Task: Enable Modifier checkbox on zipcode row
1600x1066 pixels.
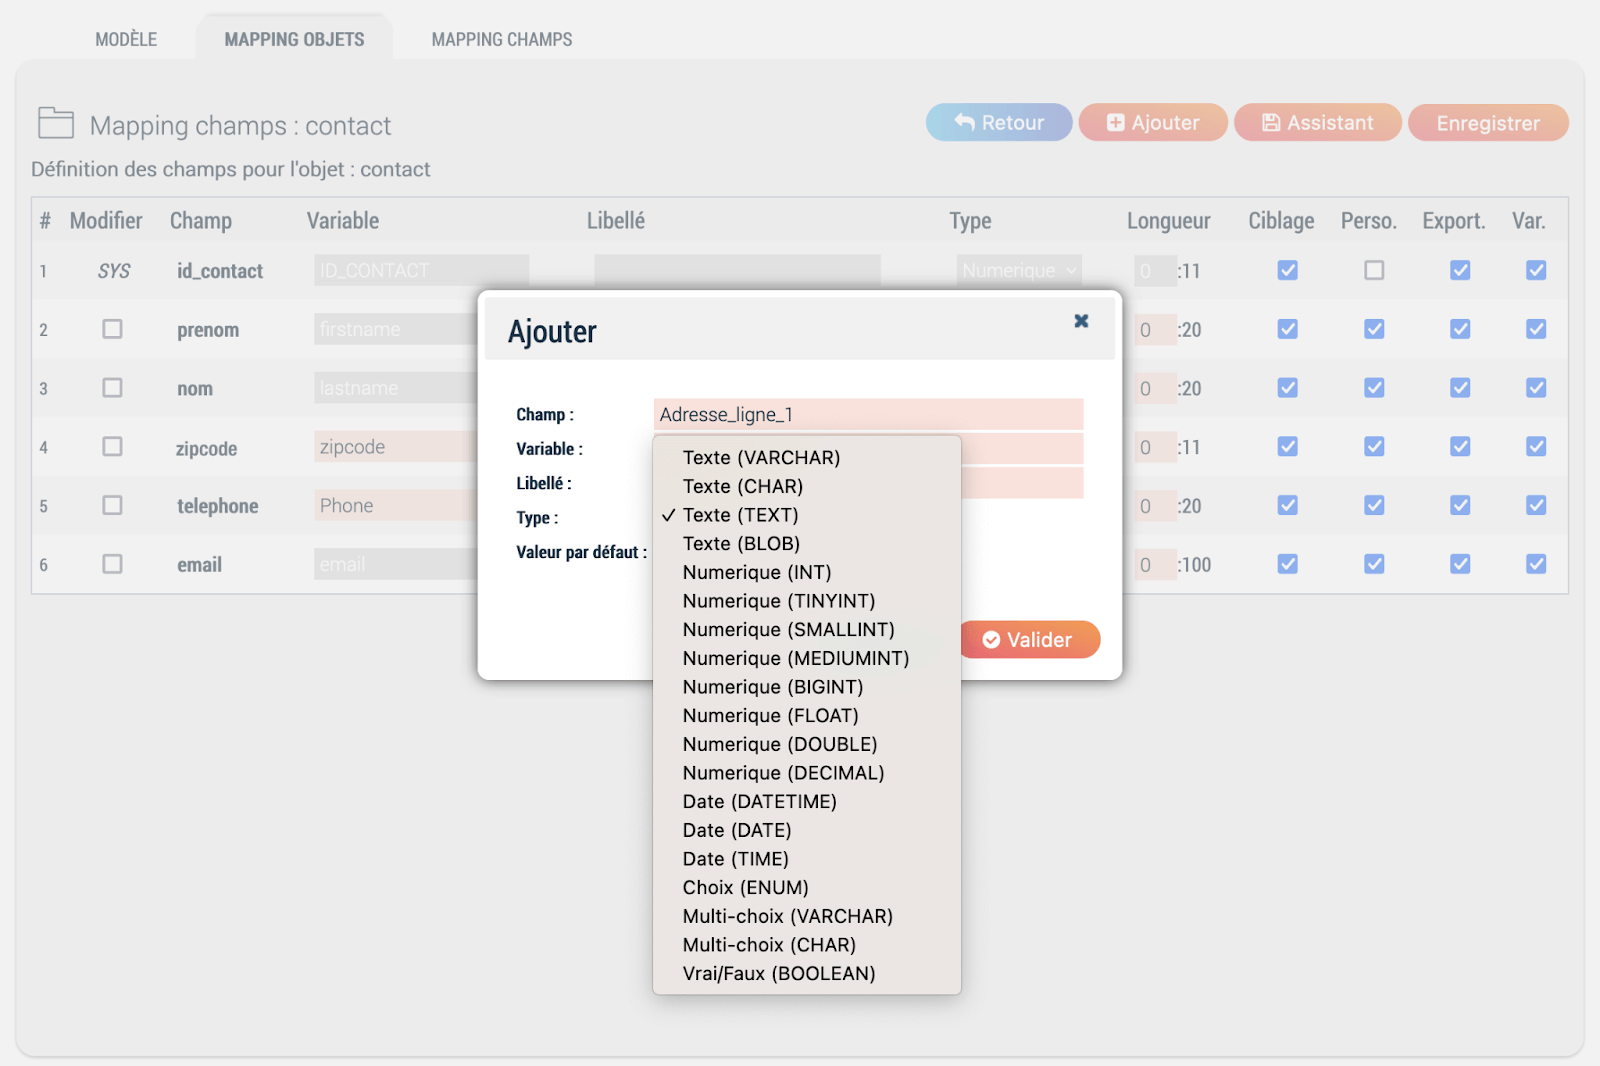Action: 112,447
